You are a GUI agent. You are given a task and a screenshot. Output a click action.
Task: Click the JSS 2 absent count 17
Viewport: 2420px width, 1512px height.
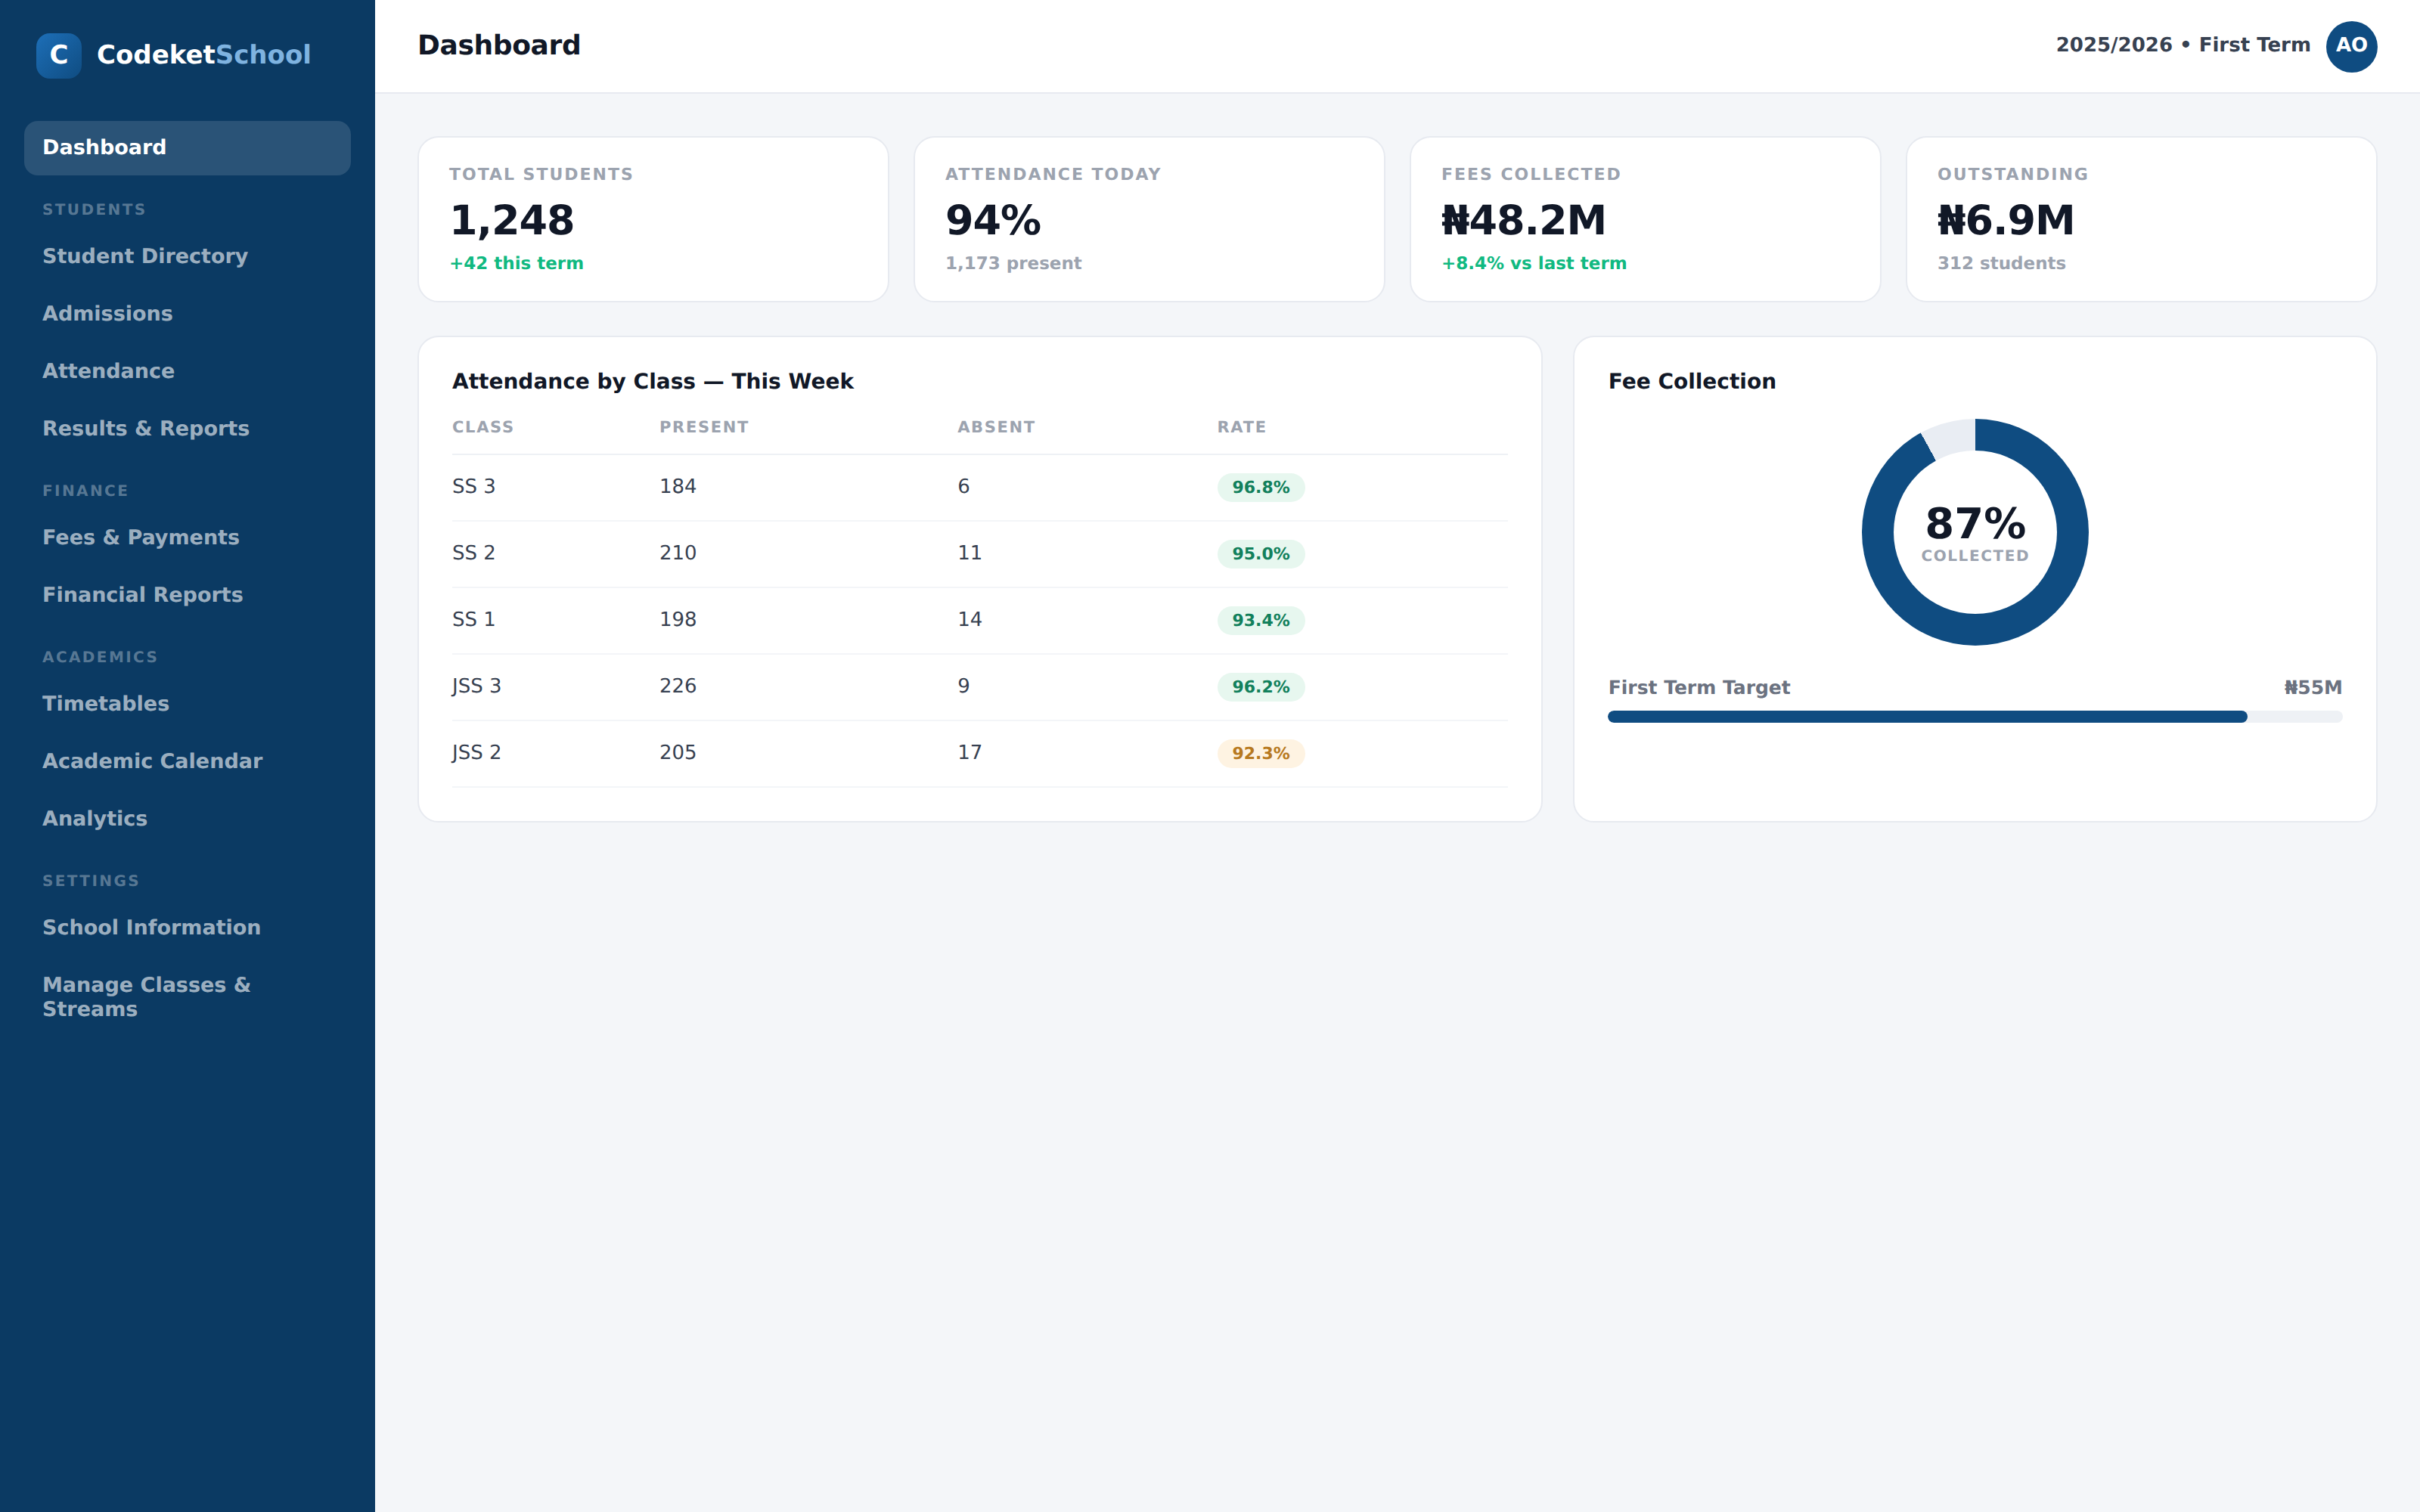pyautogui.click(x=970, y=753)
